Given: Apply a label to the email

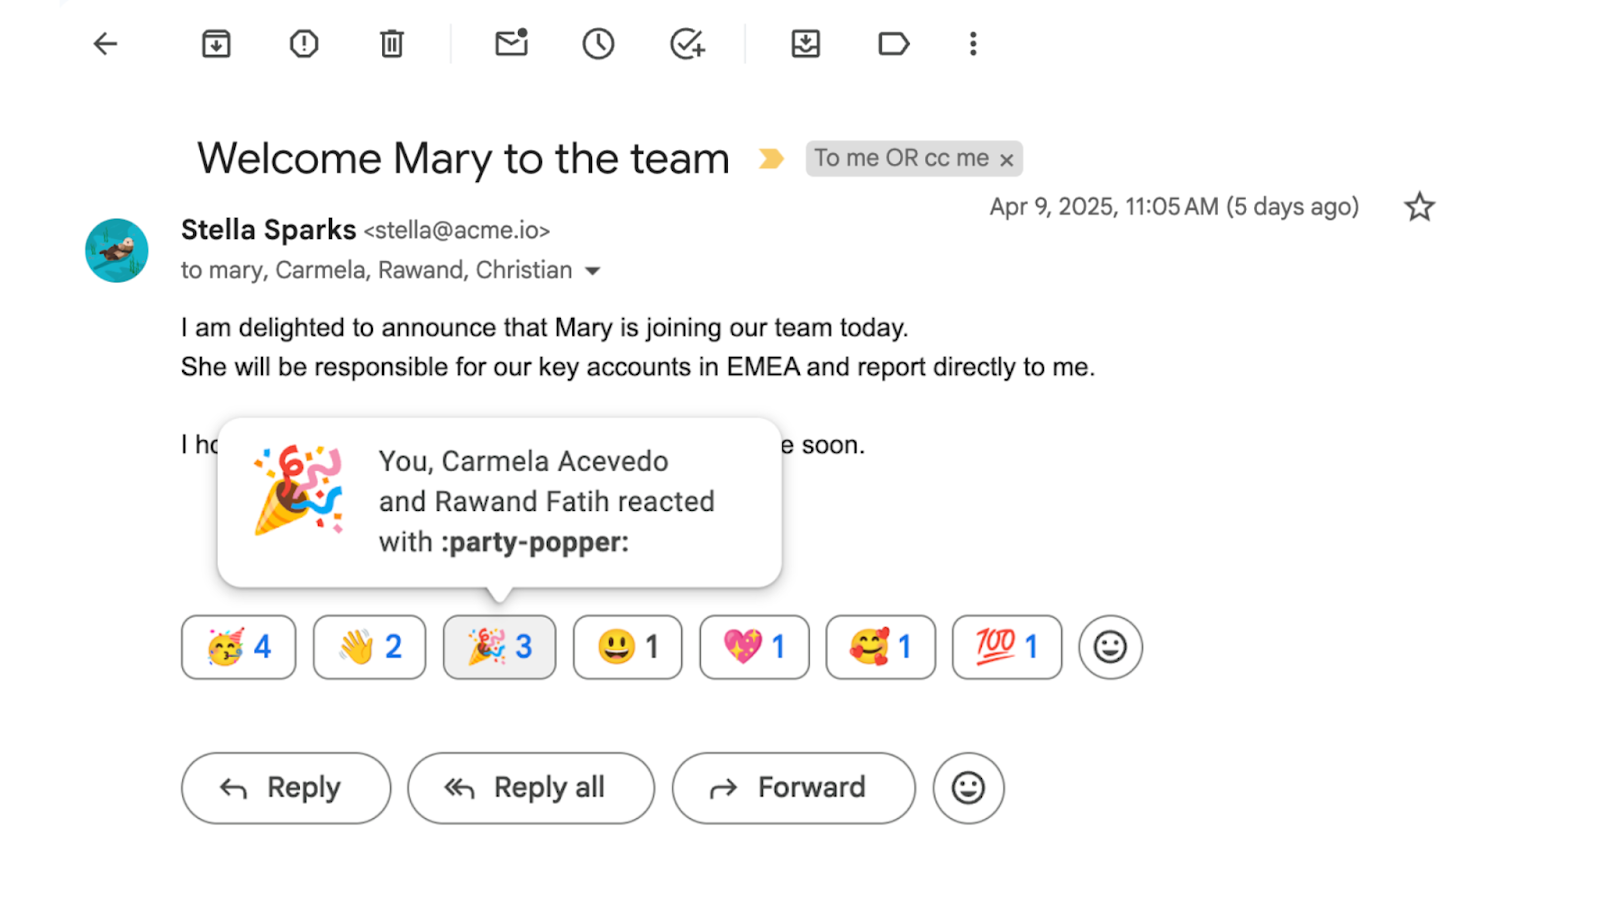Looking at the screenshot, I should 892,44.
